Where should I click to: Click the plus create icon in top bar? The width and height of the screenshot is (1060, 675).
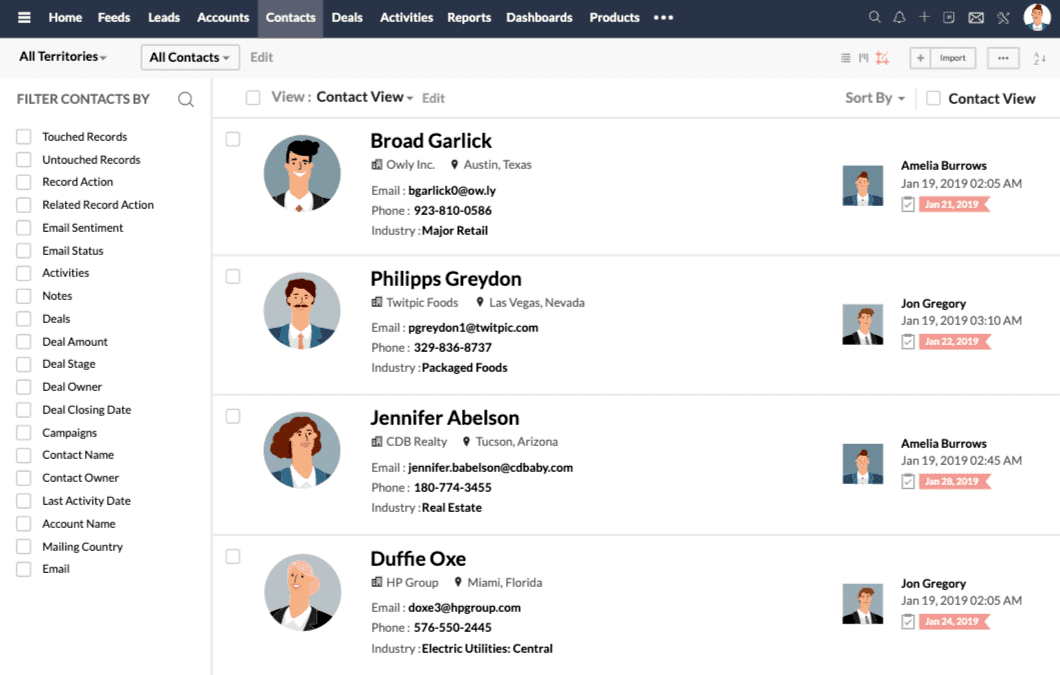tap(924, 17)
